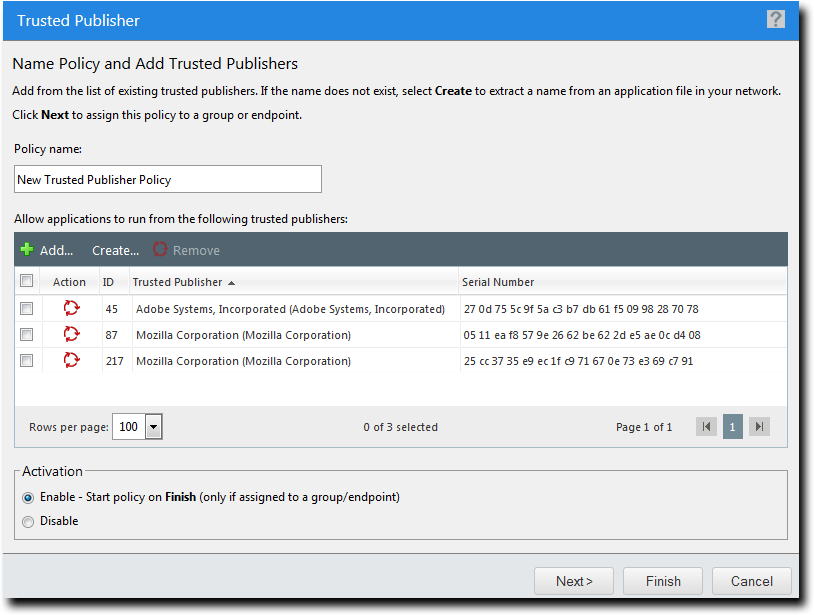Click action icon for ID 87 row

pos(71,334)
